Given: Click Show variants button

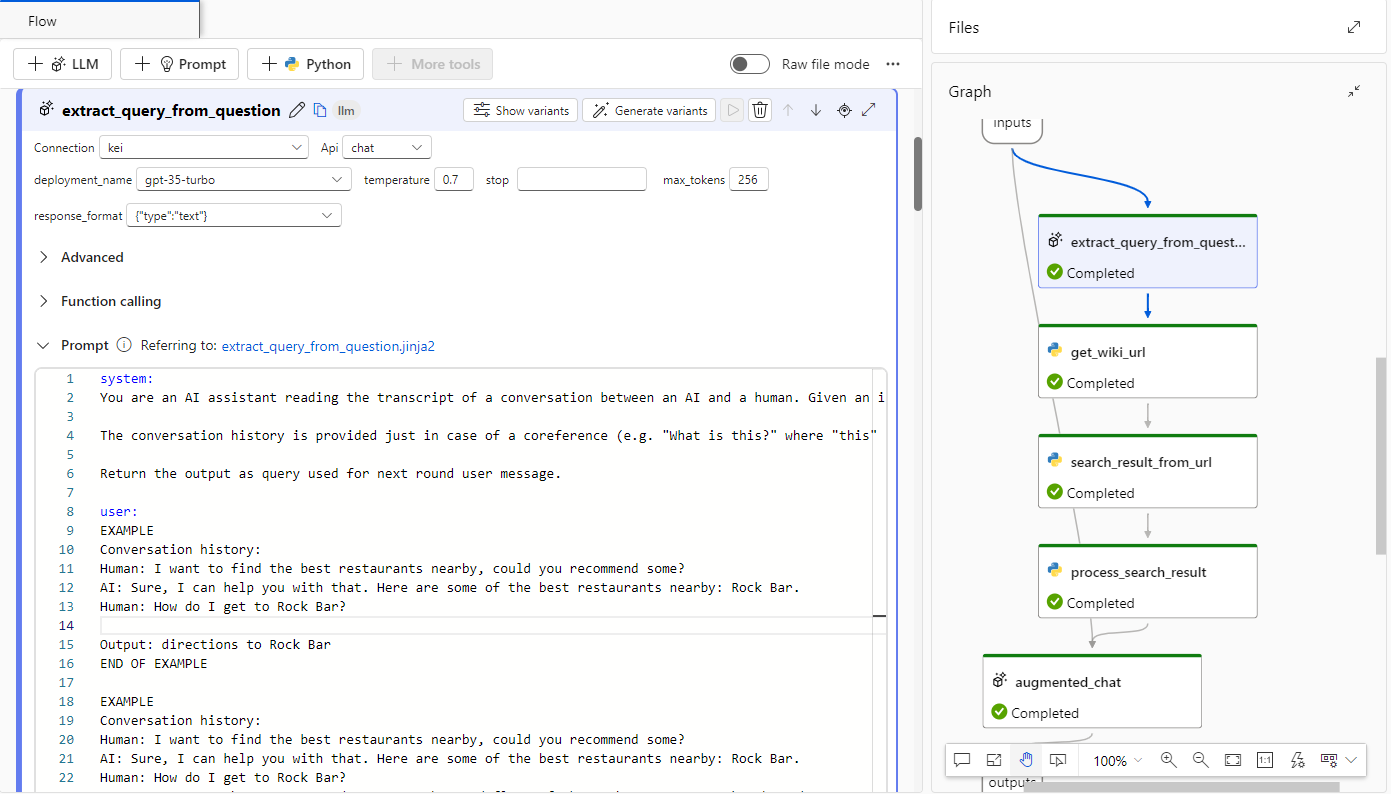Looking at the screenshot, I should click(x=521, y=110).
